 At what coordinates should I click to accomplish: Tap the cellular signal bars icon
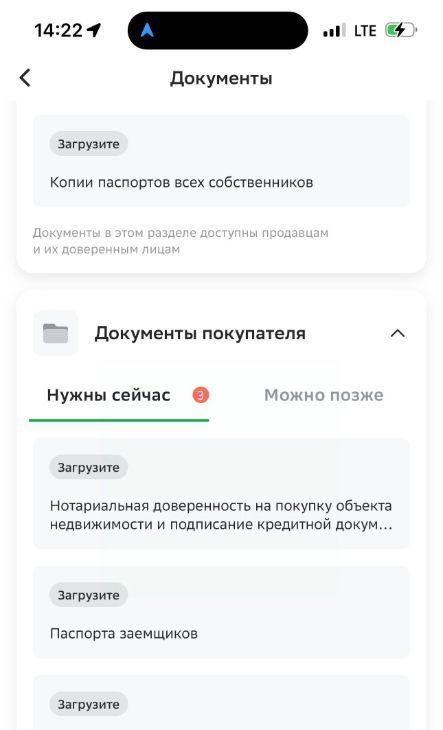334,31
